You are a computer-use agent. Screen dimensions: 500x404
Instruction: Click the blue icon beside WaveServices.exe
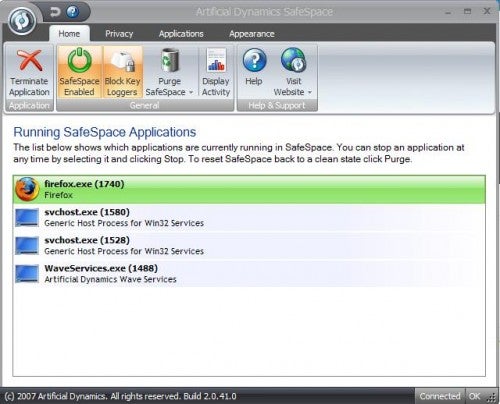point(27,274)
